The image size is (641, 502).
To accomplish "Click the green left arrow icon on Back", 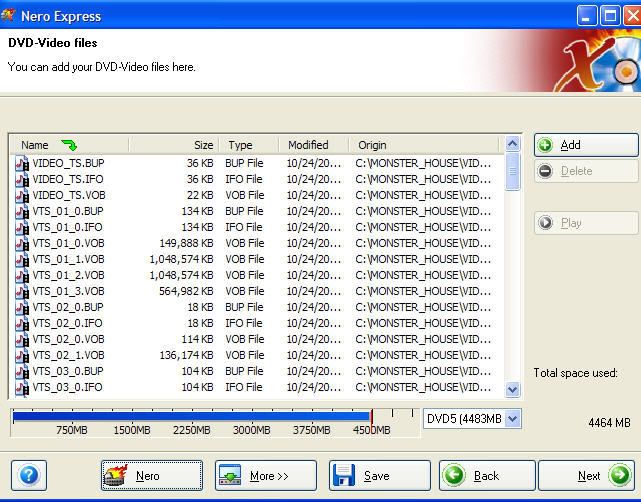I will 454,475.
